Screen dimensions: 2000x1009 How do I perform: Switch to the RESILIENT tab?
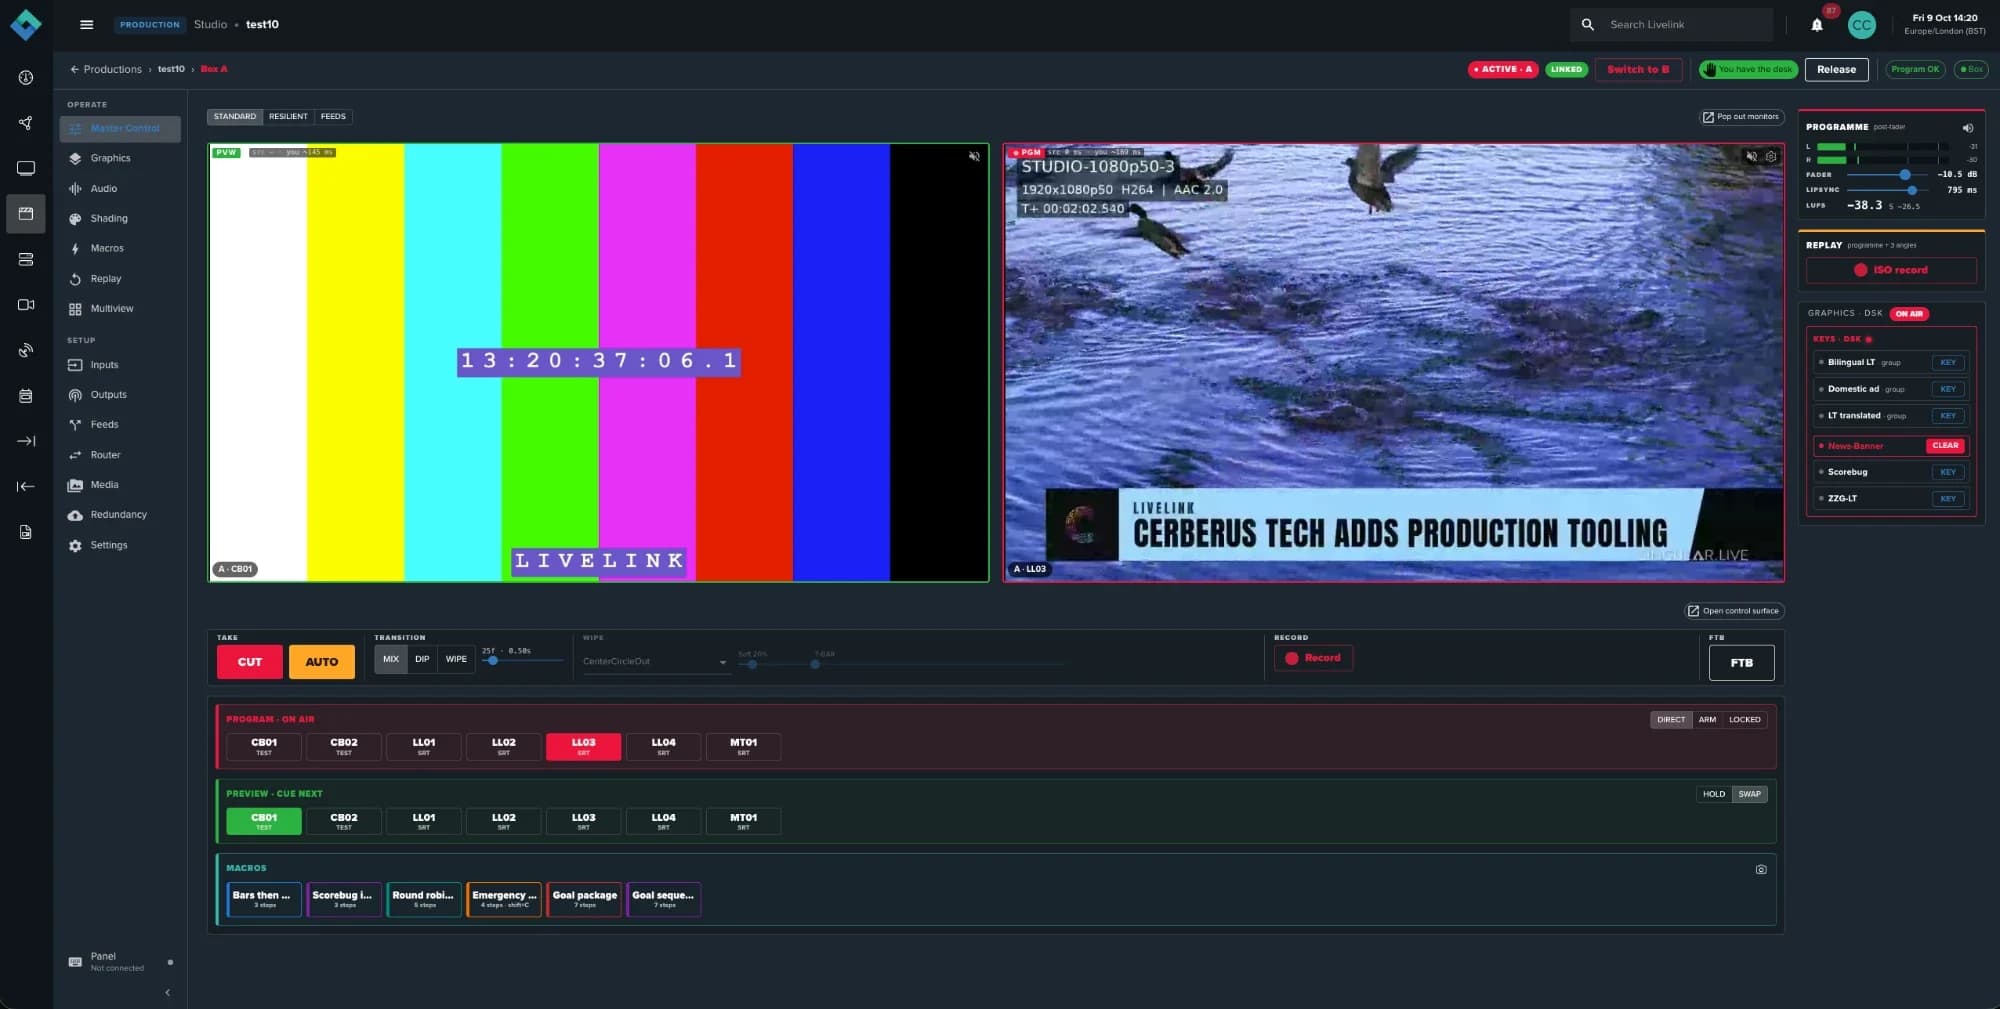pyautogui.click(x=288, y=117)
